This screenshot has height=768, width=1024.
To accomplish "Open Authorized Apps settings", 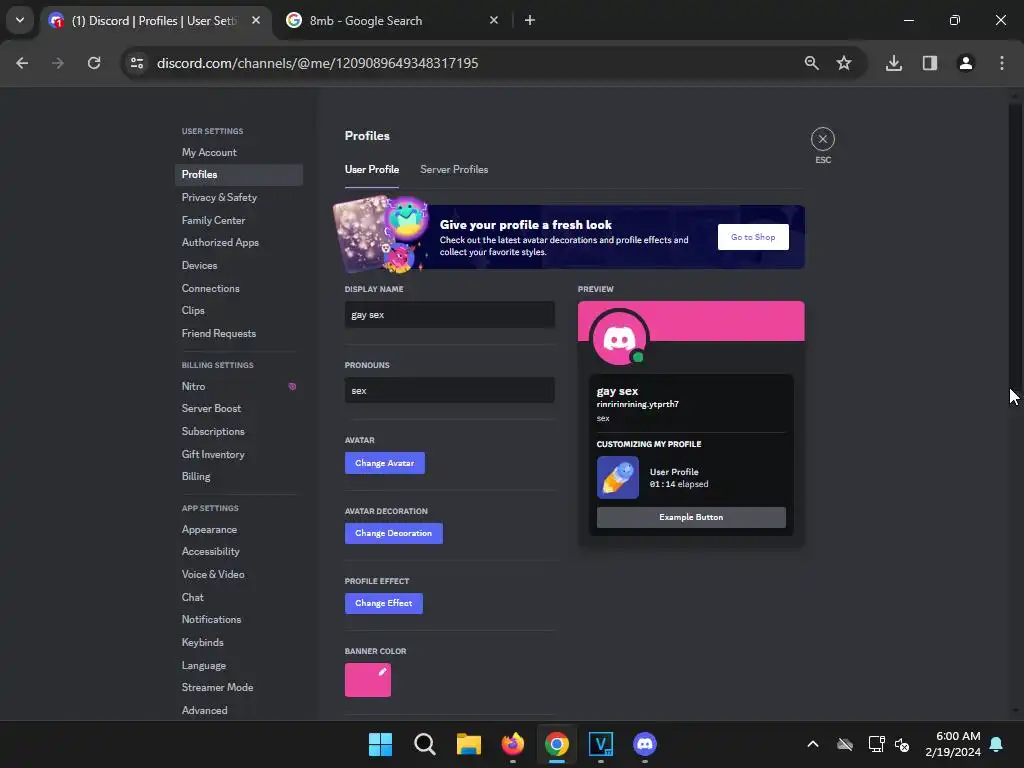I will [238, 242].
